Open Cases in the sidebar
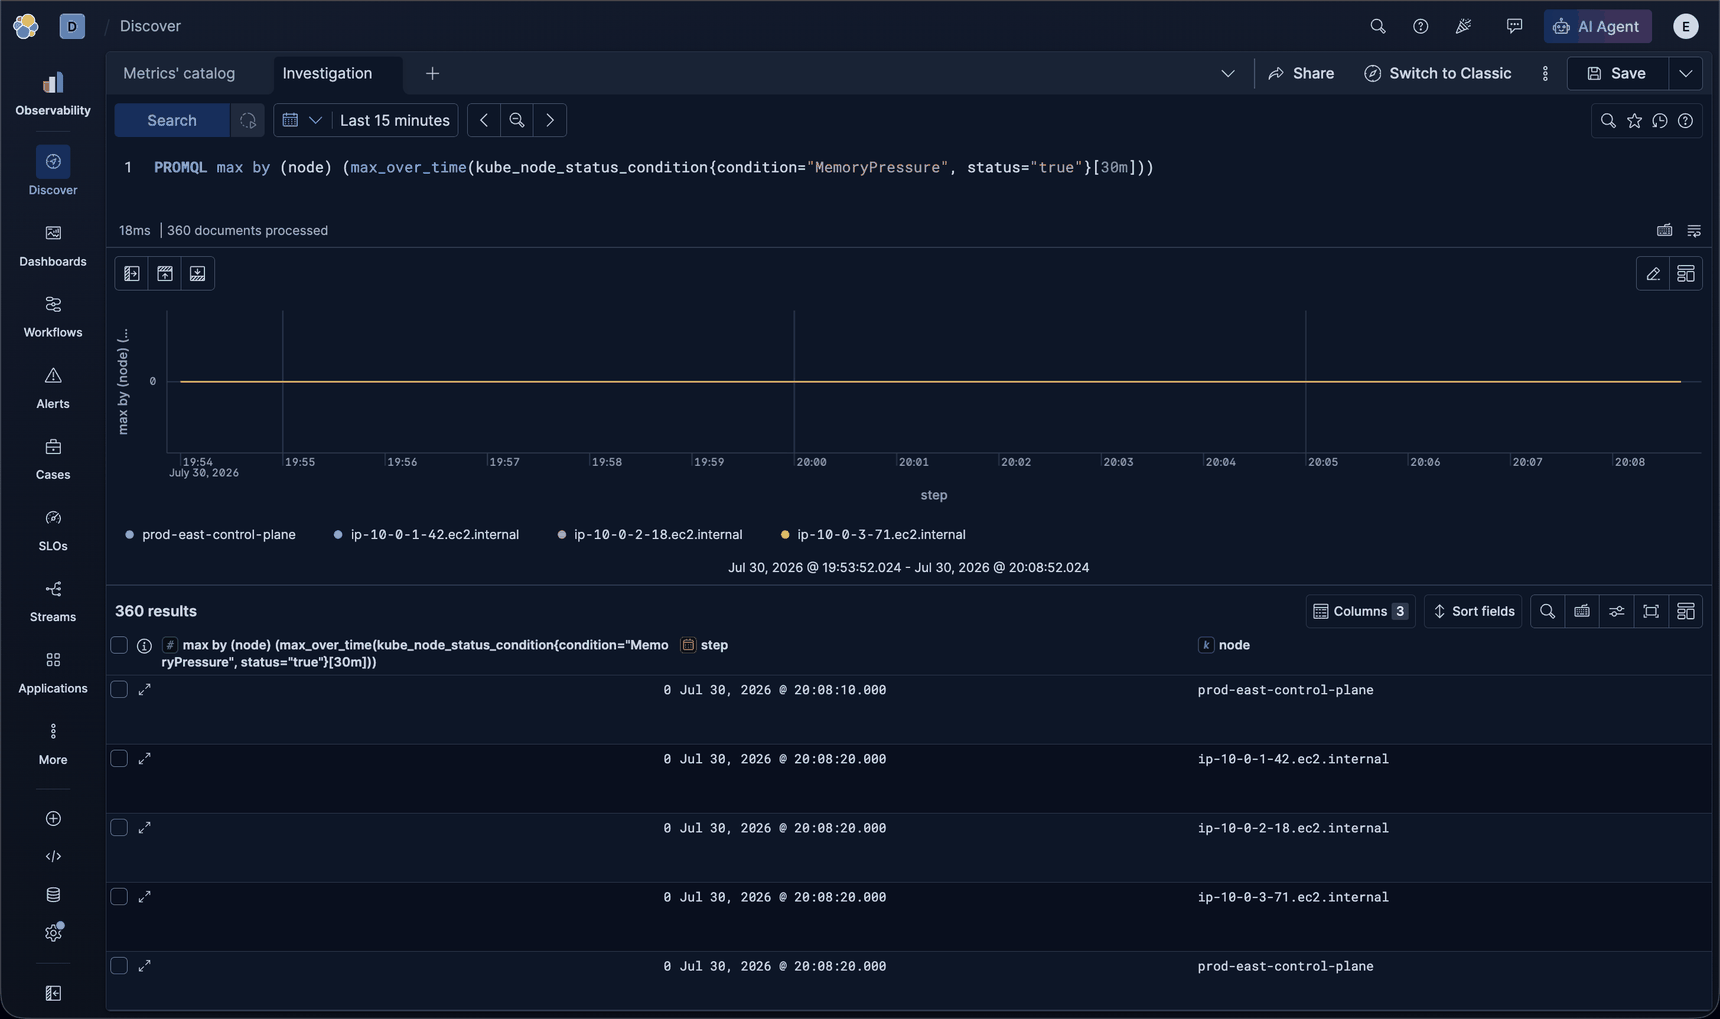The width and height of the screenshot is (1720, 1019). coord(53,459)
